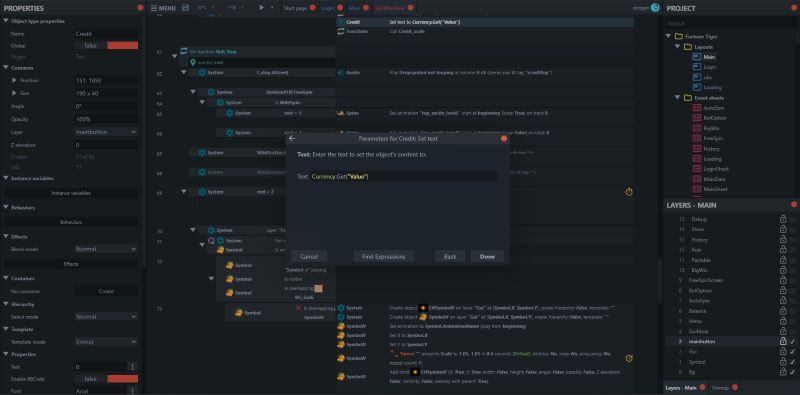Open the Layer dropdown showing mainbutton

(x=107, y=132)
